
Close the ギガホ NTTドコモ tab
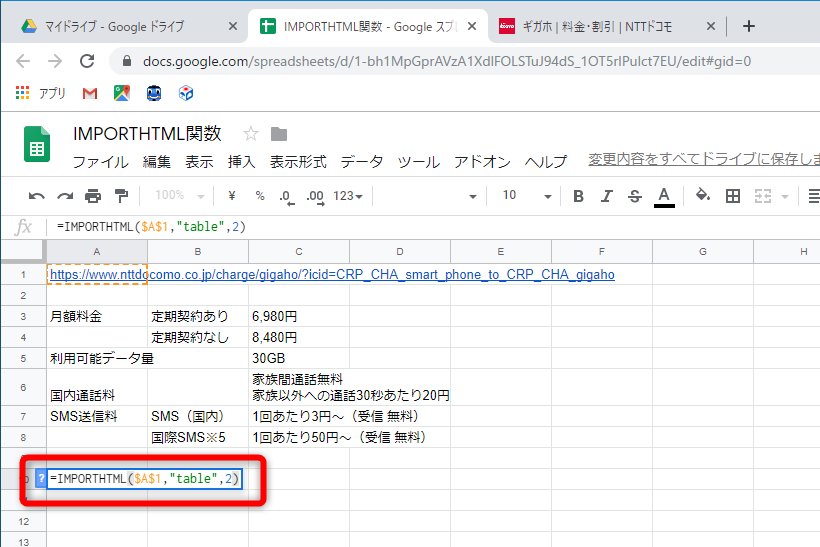click(x=710, y=26)
